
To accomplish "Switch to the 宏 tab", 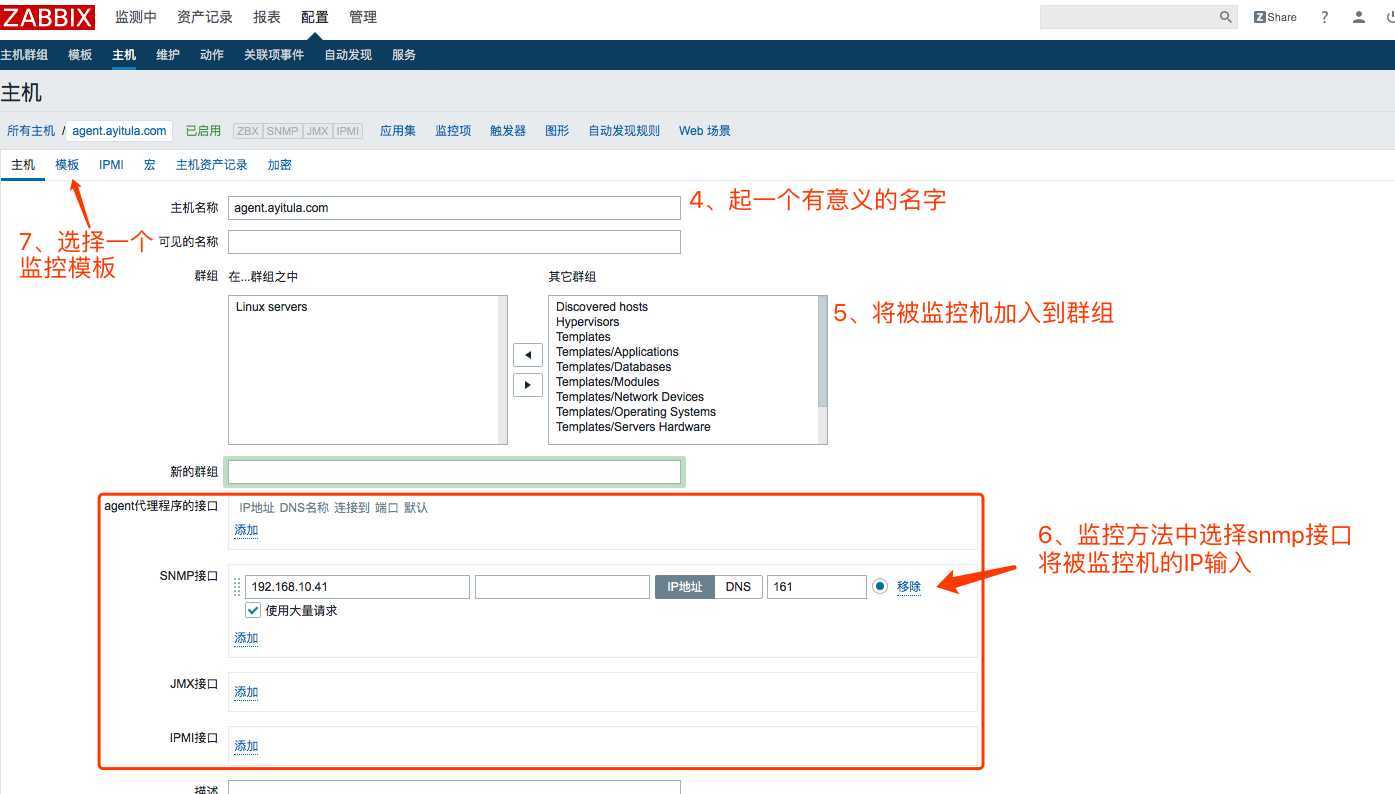I will click(150, 165).
